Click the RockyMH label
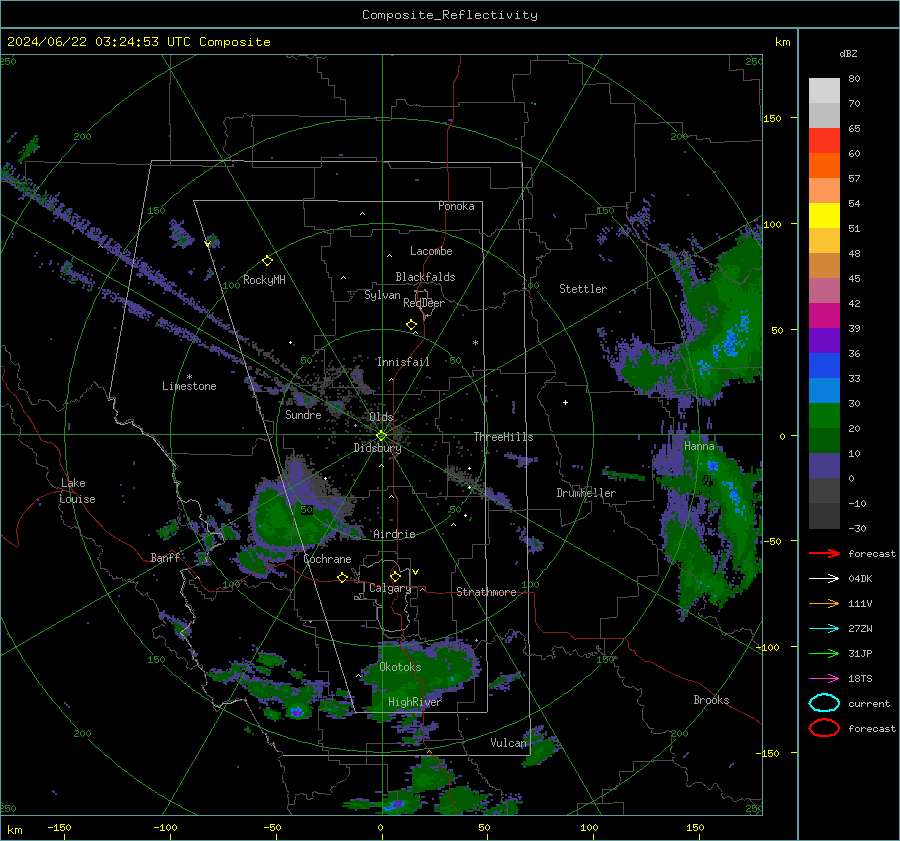Image resolution: width=900 pixels, height=841 pixels. coord(264,280)
